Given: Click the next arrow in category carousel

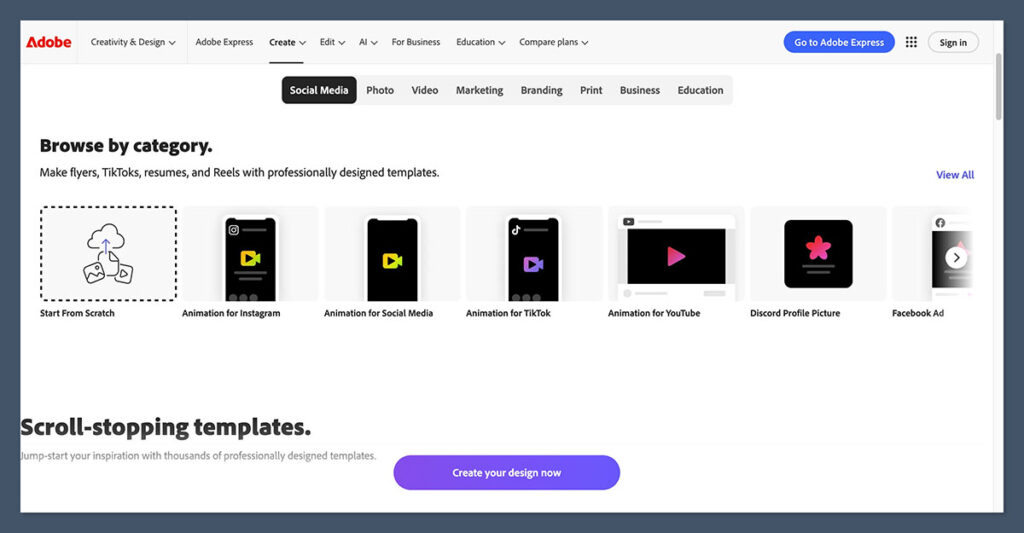Looking at the screenshot, I should (956, 257).
